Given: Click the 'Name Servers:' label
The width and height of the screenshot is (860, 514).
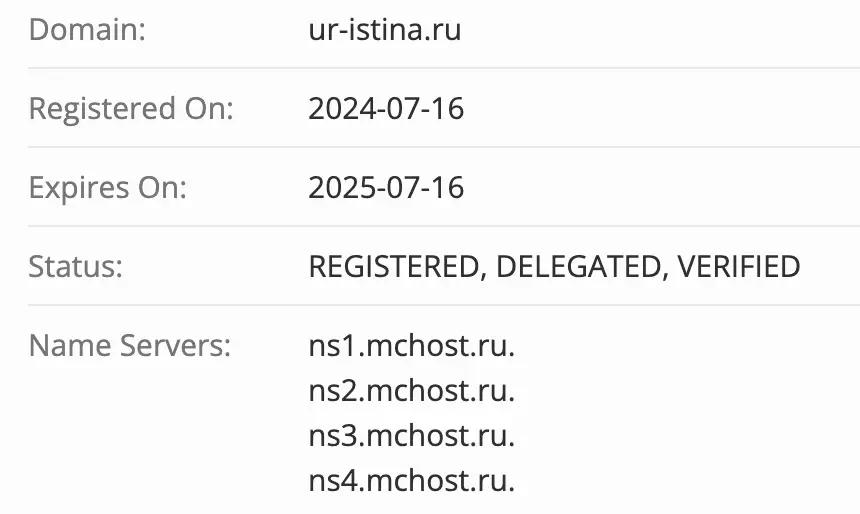Looking at the screenshot, I should point(129,346).
